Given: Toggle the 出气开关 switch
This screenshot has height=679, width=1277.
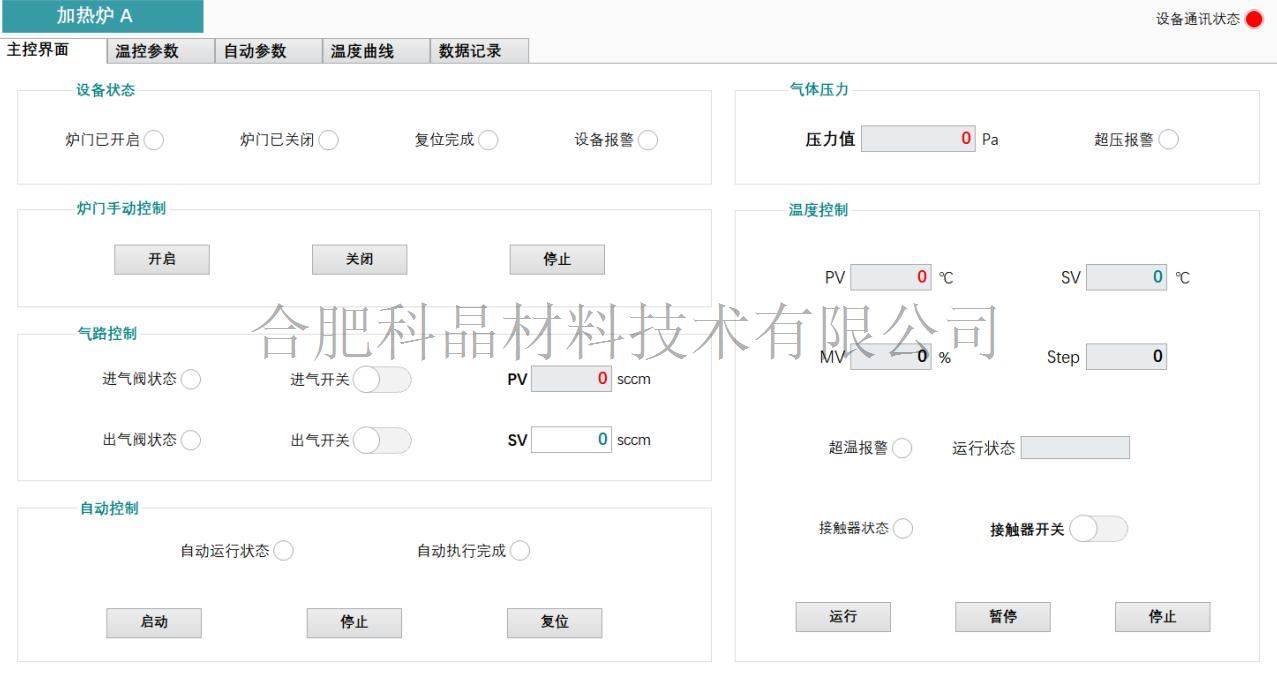Looking at the screenshot, I should pyautogui.click(x=382, y=440).
